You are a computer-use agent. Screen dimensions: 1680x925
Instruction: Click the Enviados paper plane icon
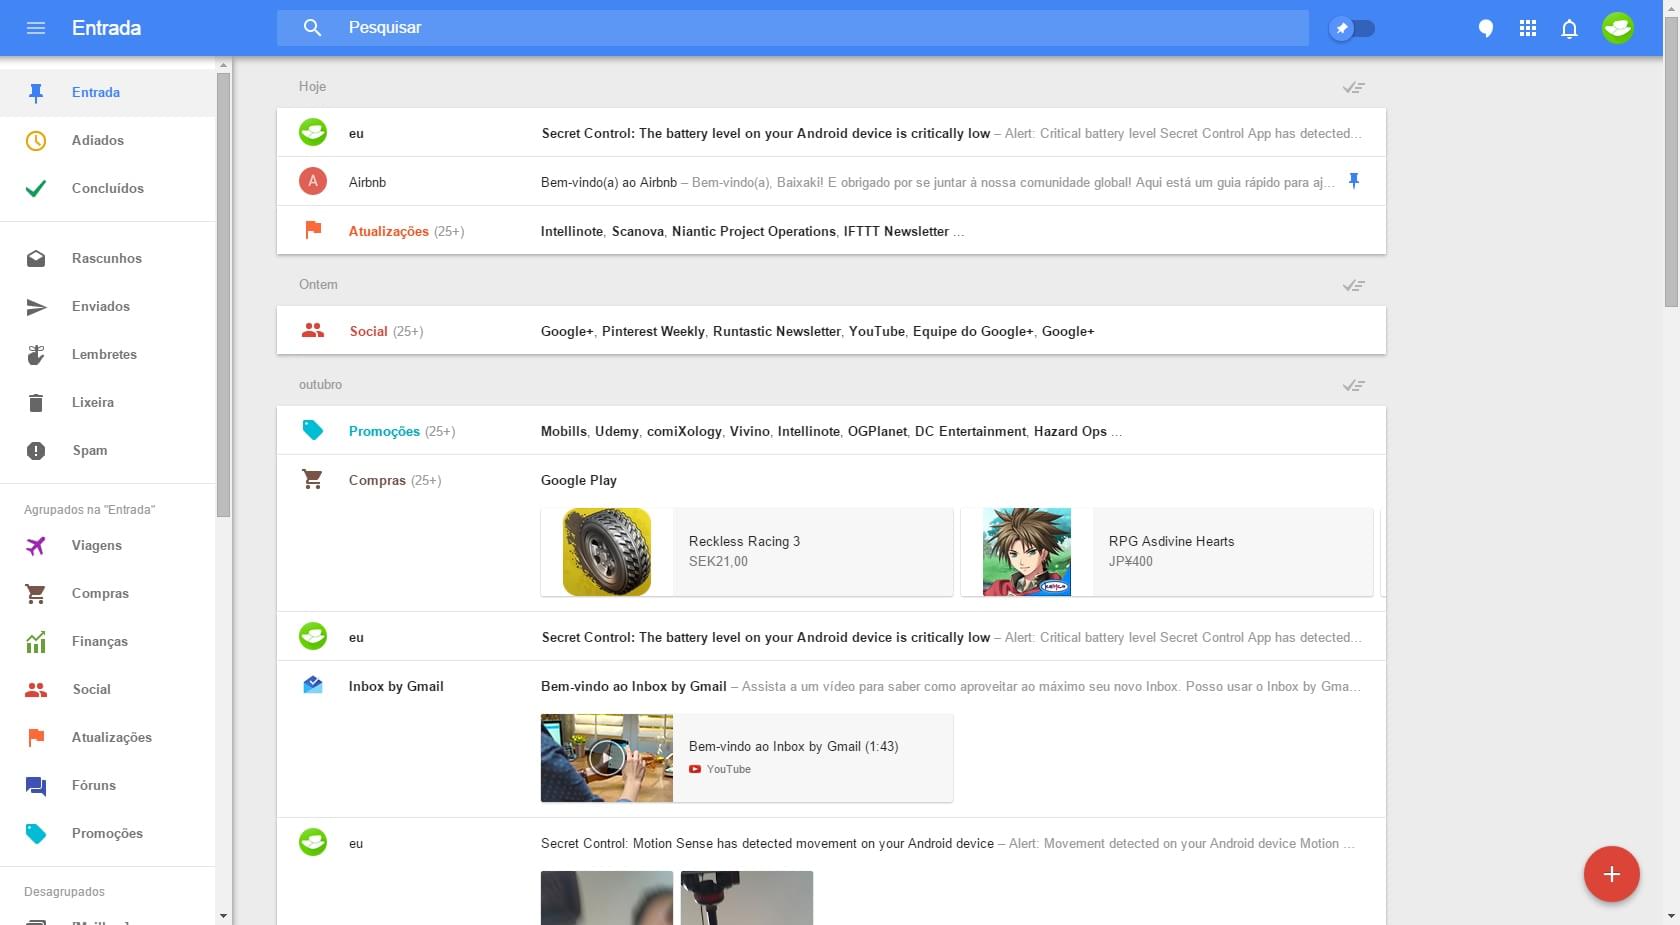(36, 307)
